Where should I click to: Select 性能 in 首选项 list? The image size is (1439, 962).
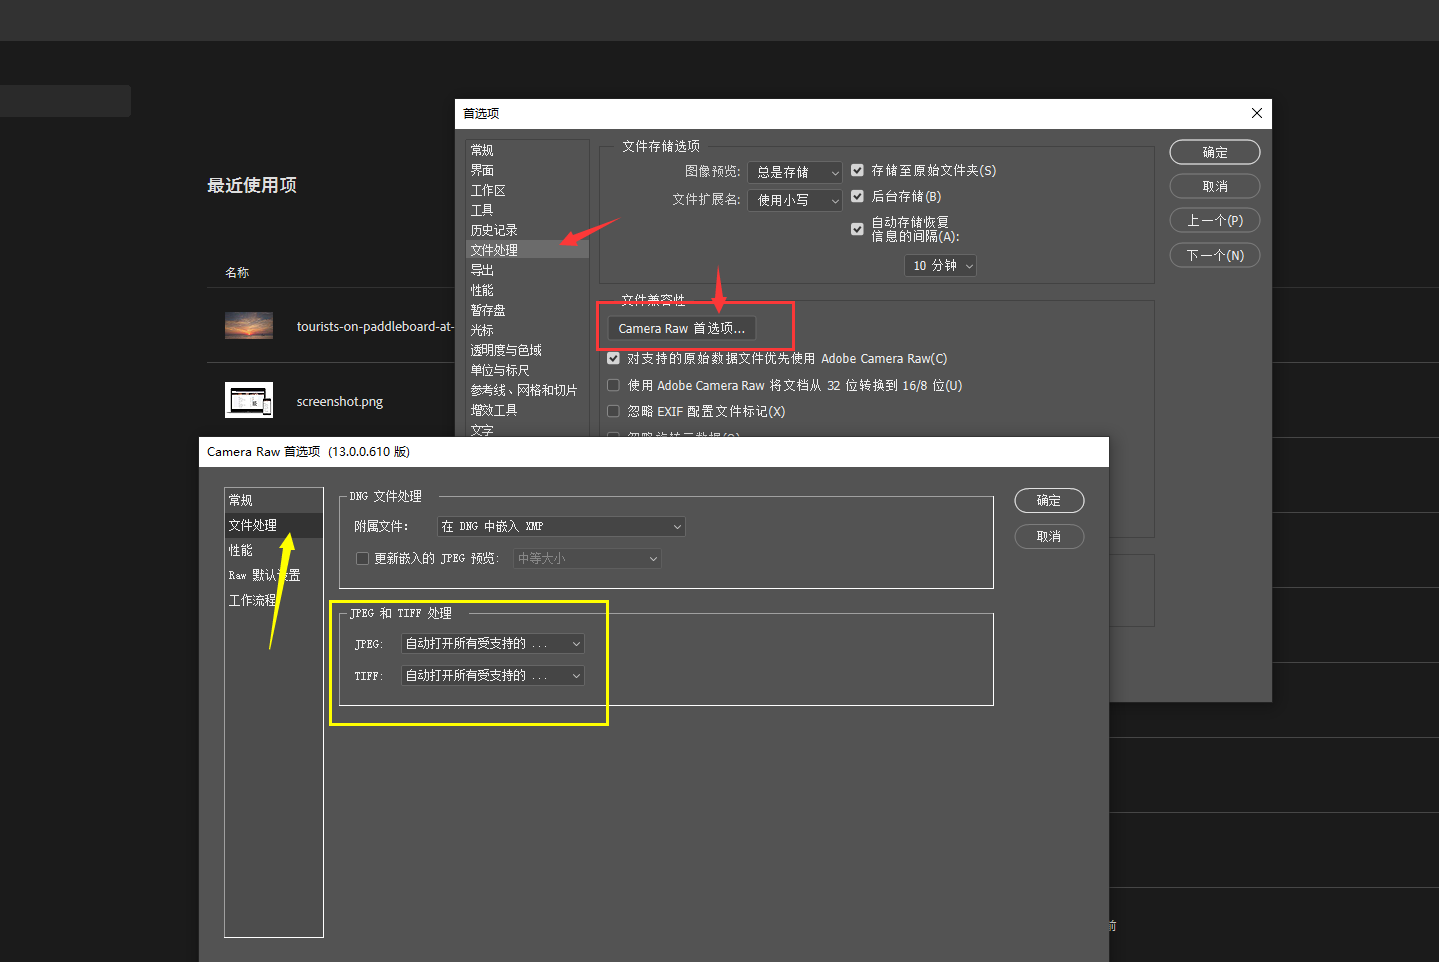[482, 290]
